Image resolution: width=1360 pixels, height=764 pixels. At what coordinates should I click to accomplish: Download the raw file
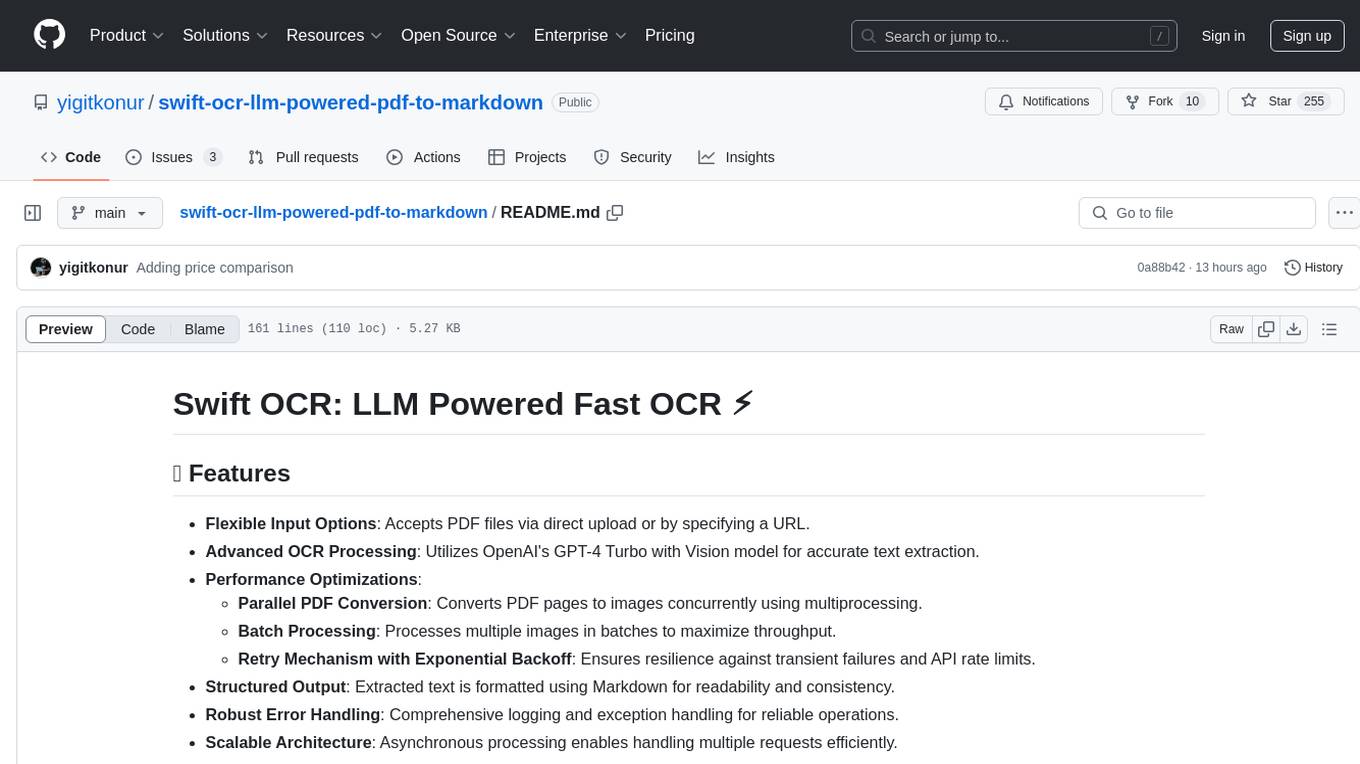[x=1293, y=329]
